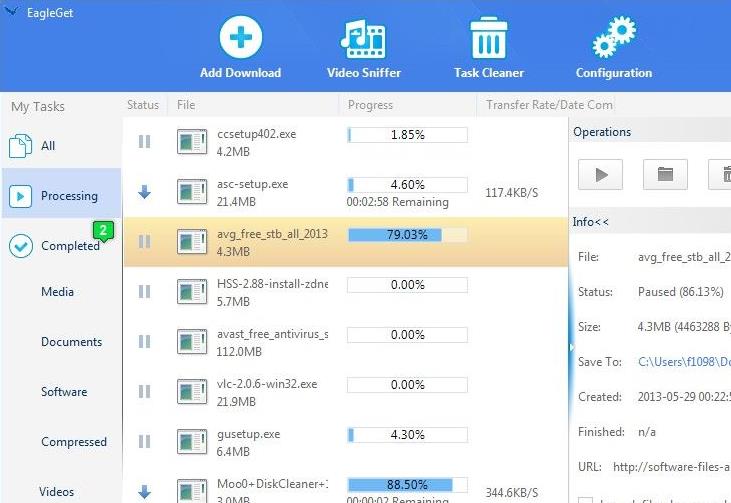Select the ccsetup402.exe file name
This screenshot has height=503, width=731.
[256, 134]
